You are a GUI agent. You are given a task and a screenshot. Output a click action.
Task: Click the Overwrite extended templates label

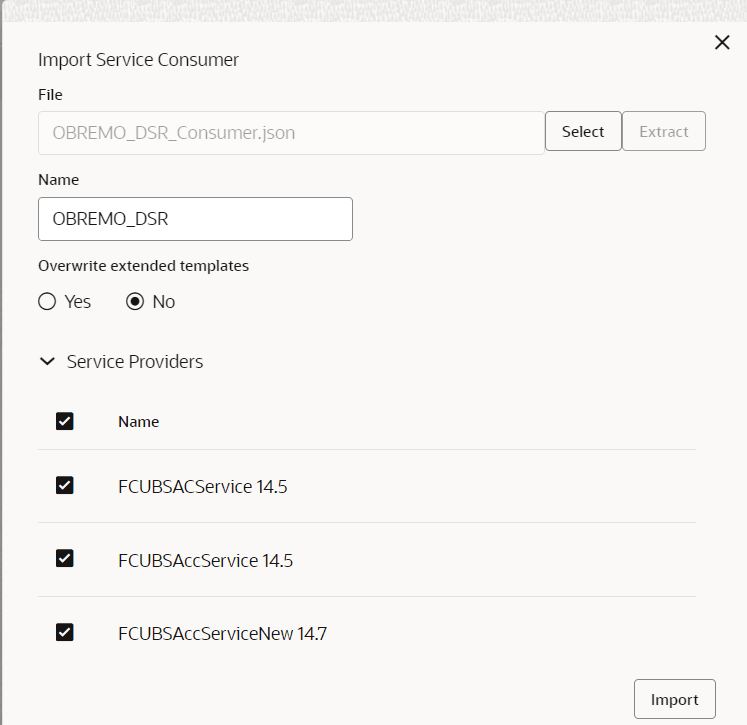143,266
